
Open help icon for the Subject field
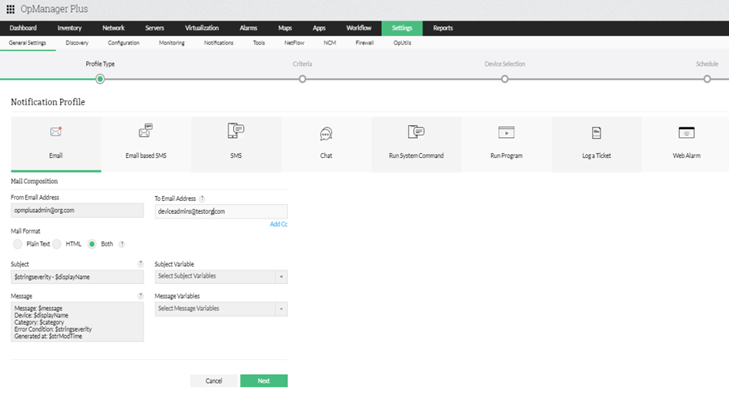(140, 264)
